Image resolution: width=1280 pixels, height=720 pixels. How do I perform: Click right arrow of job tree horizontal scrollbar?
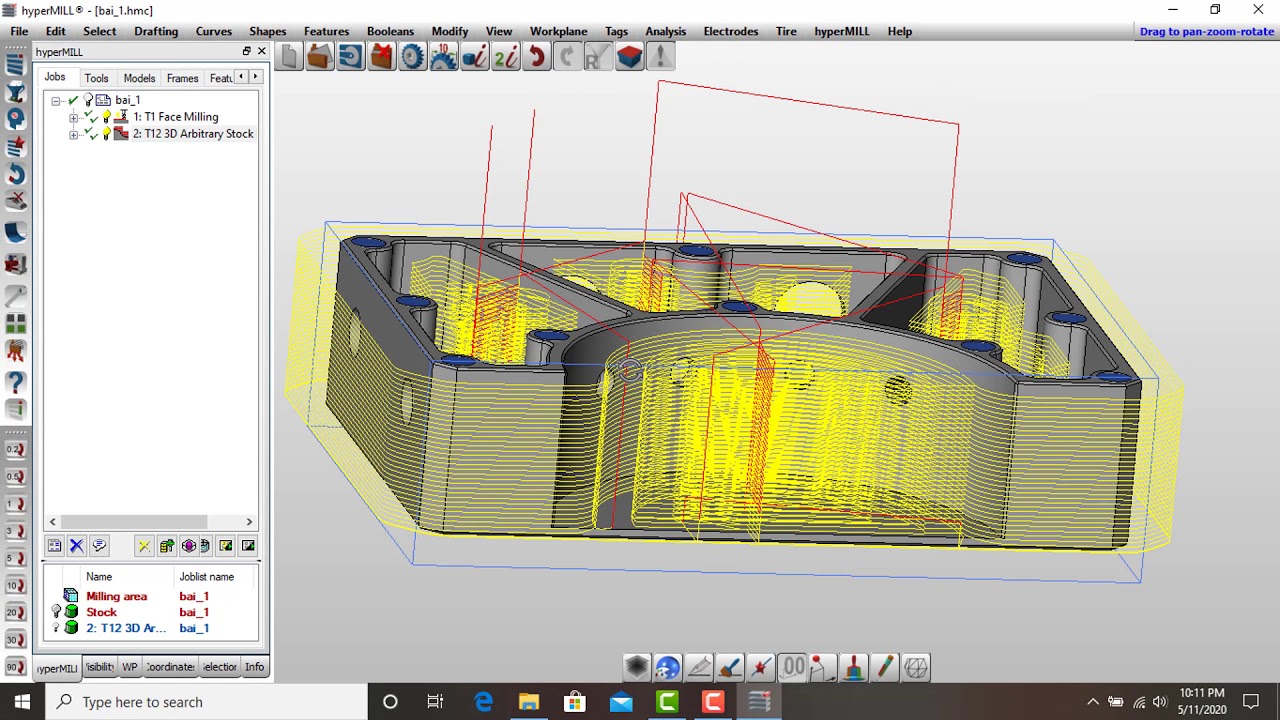[x=249, y=522]
